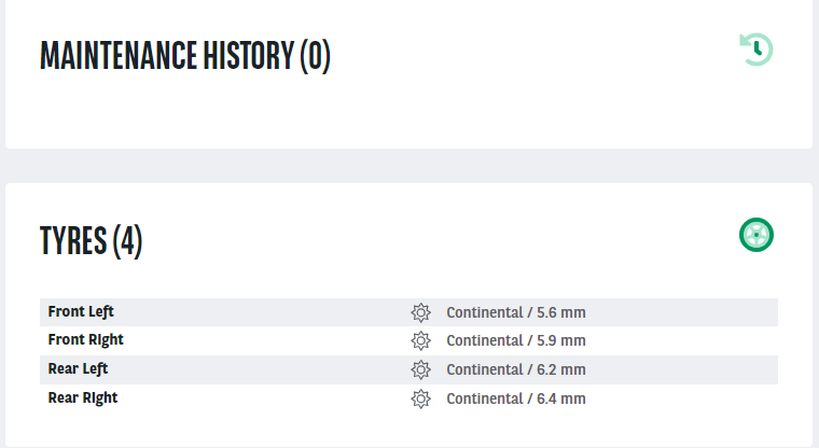Select the Rear Left tyre label
This screenshot has width=819, height=448.
pyautogui.click(x=78, y=369)
